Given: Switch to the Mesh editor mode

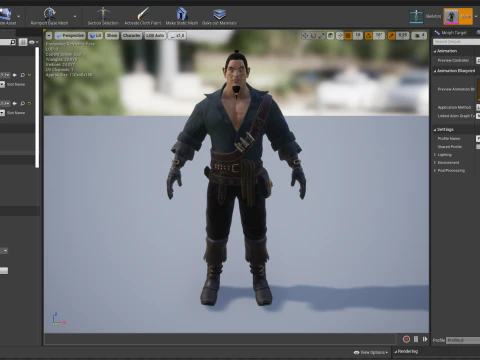Looking at the screenshot, I should [x=458, y=16].
